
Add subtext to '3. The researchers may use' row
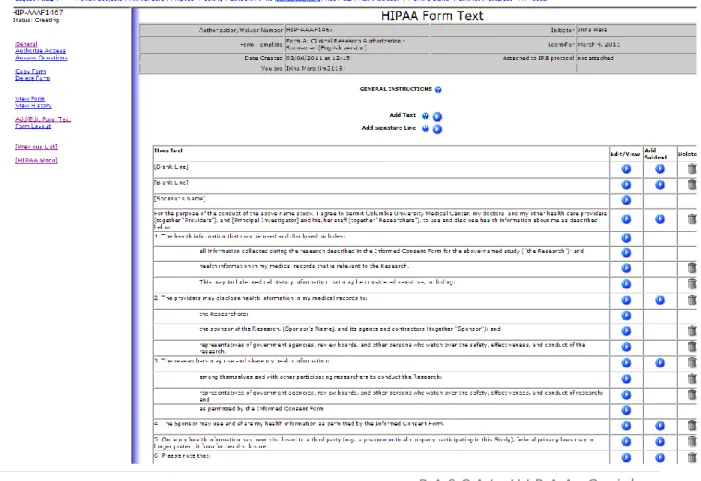(660, 363)
